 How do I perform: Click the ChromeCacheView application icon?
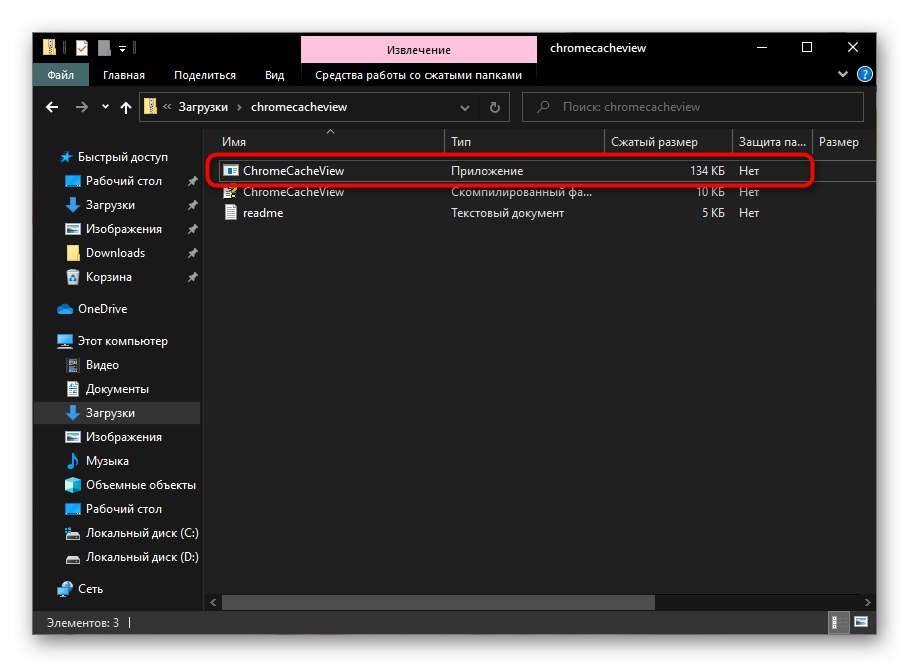[x=231, y=171]
